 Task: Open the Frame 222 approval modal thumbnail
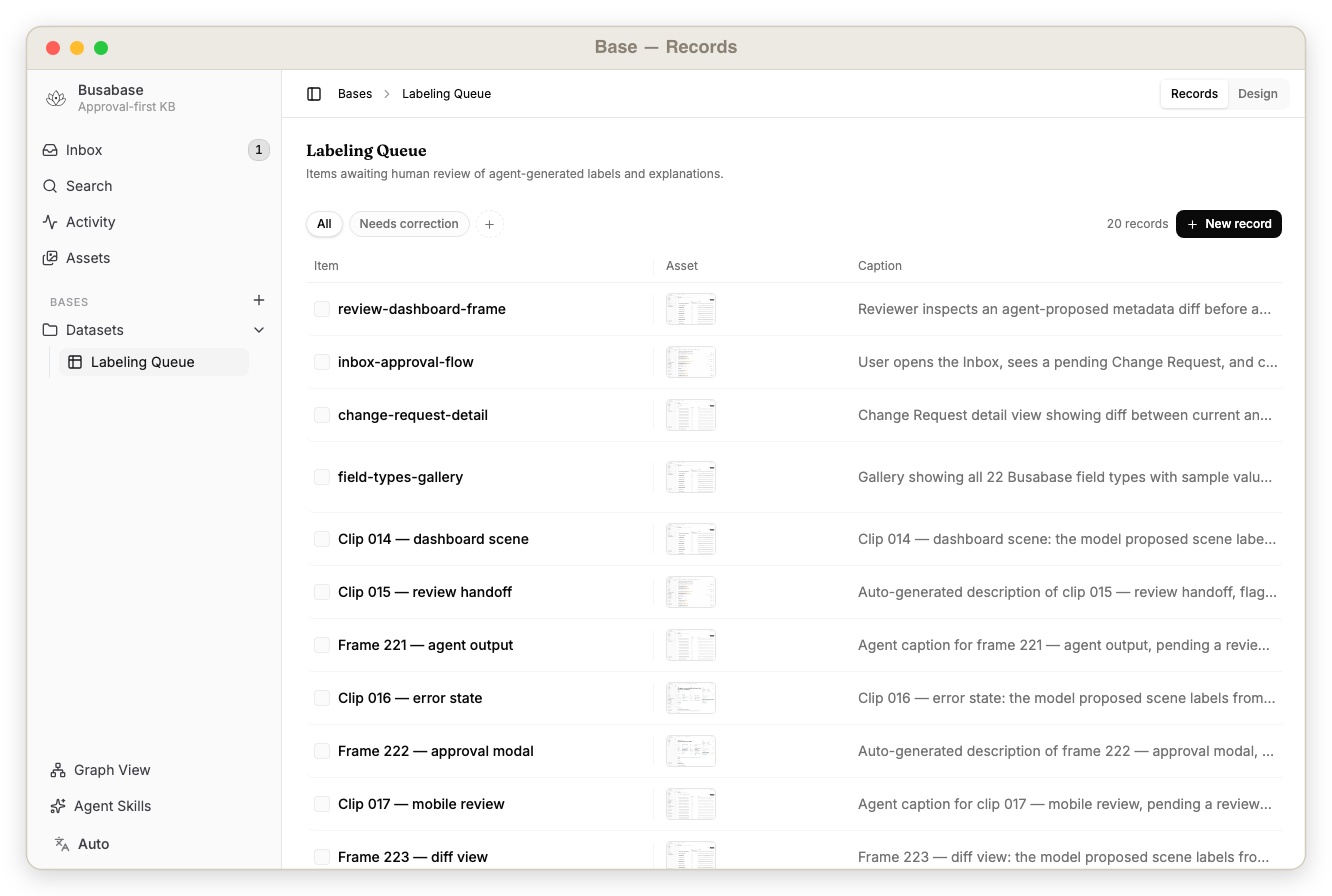[x=691, y=751]
